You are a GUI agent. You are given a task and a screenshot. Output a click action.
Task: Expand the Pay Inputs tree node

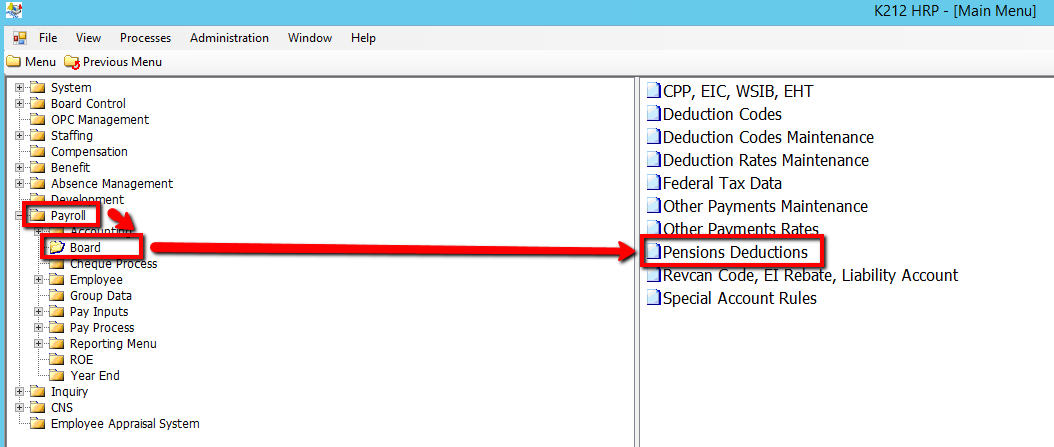click(39, 312)
